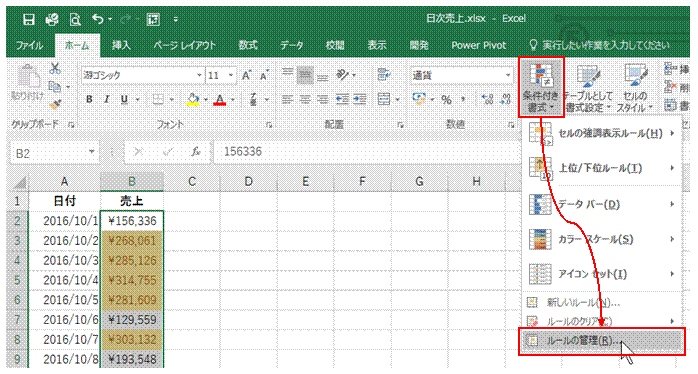The width and height of the screenshot is (698, 374).
Task: Toggle Italic formatting
Action: [x=106, y=99]
